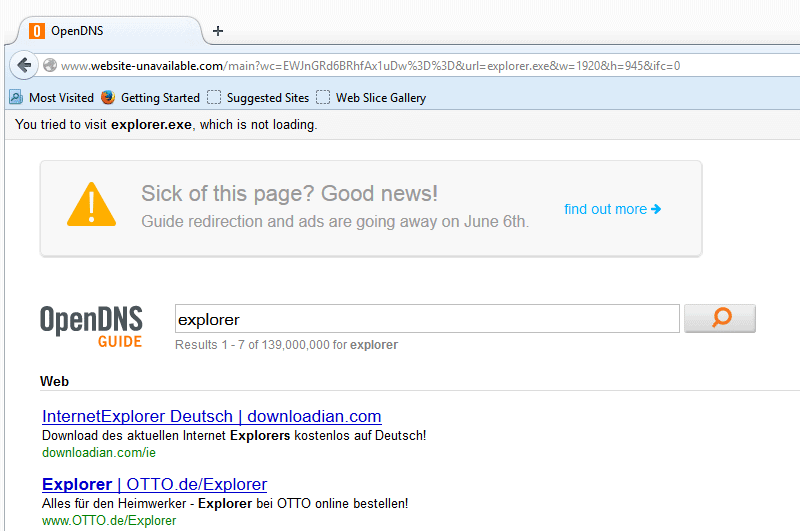
Task: Open Suggested Sites bookmark
Action: 258,97
